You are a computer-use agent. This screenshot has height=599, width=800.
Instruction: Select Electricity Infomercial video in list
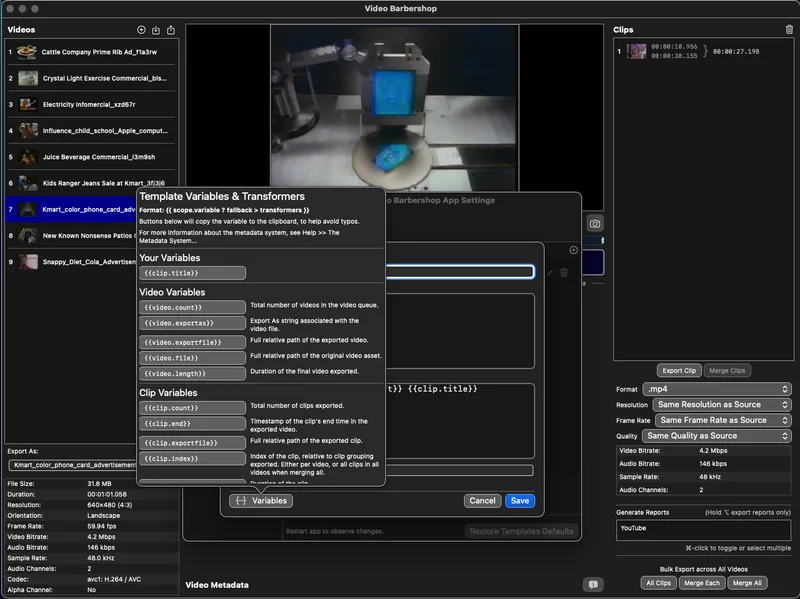[x=92, y=104]
